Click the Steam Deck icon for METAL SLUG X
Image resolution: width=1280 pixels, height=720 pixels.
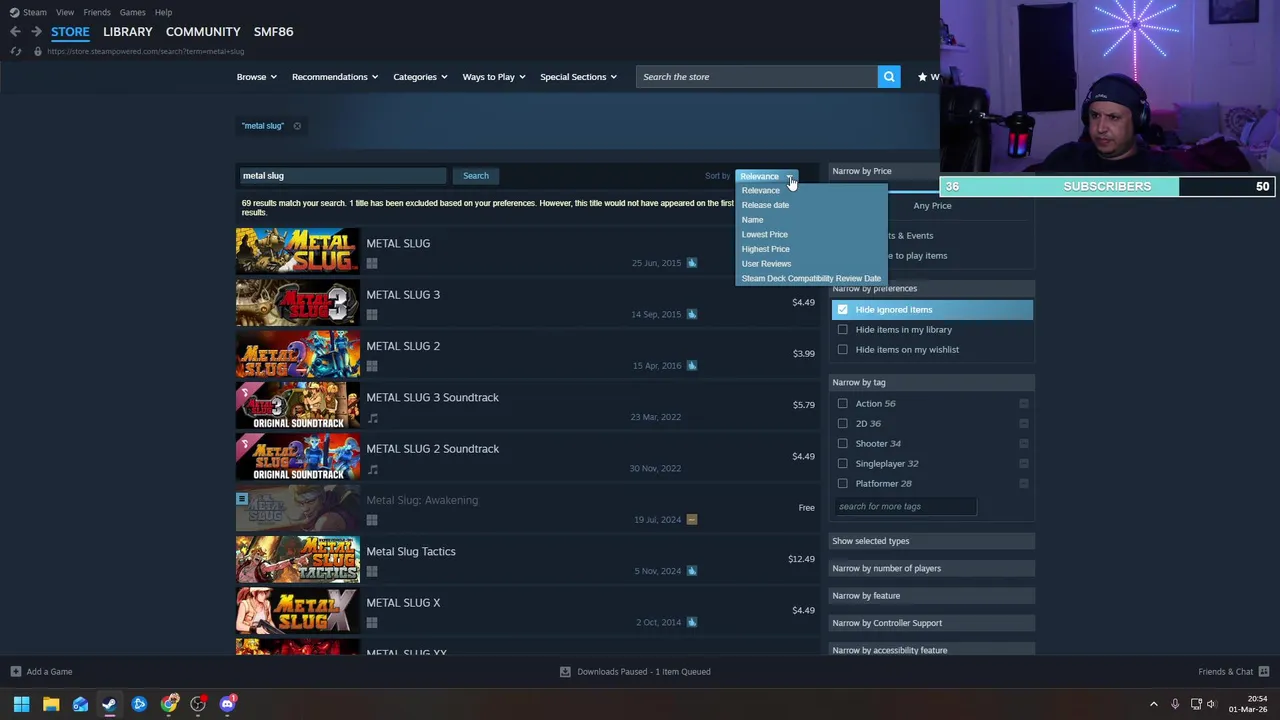point(692,622)
